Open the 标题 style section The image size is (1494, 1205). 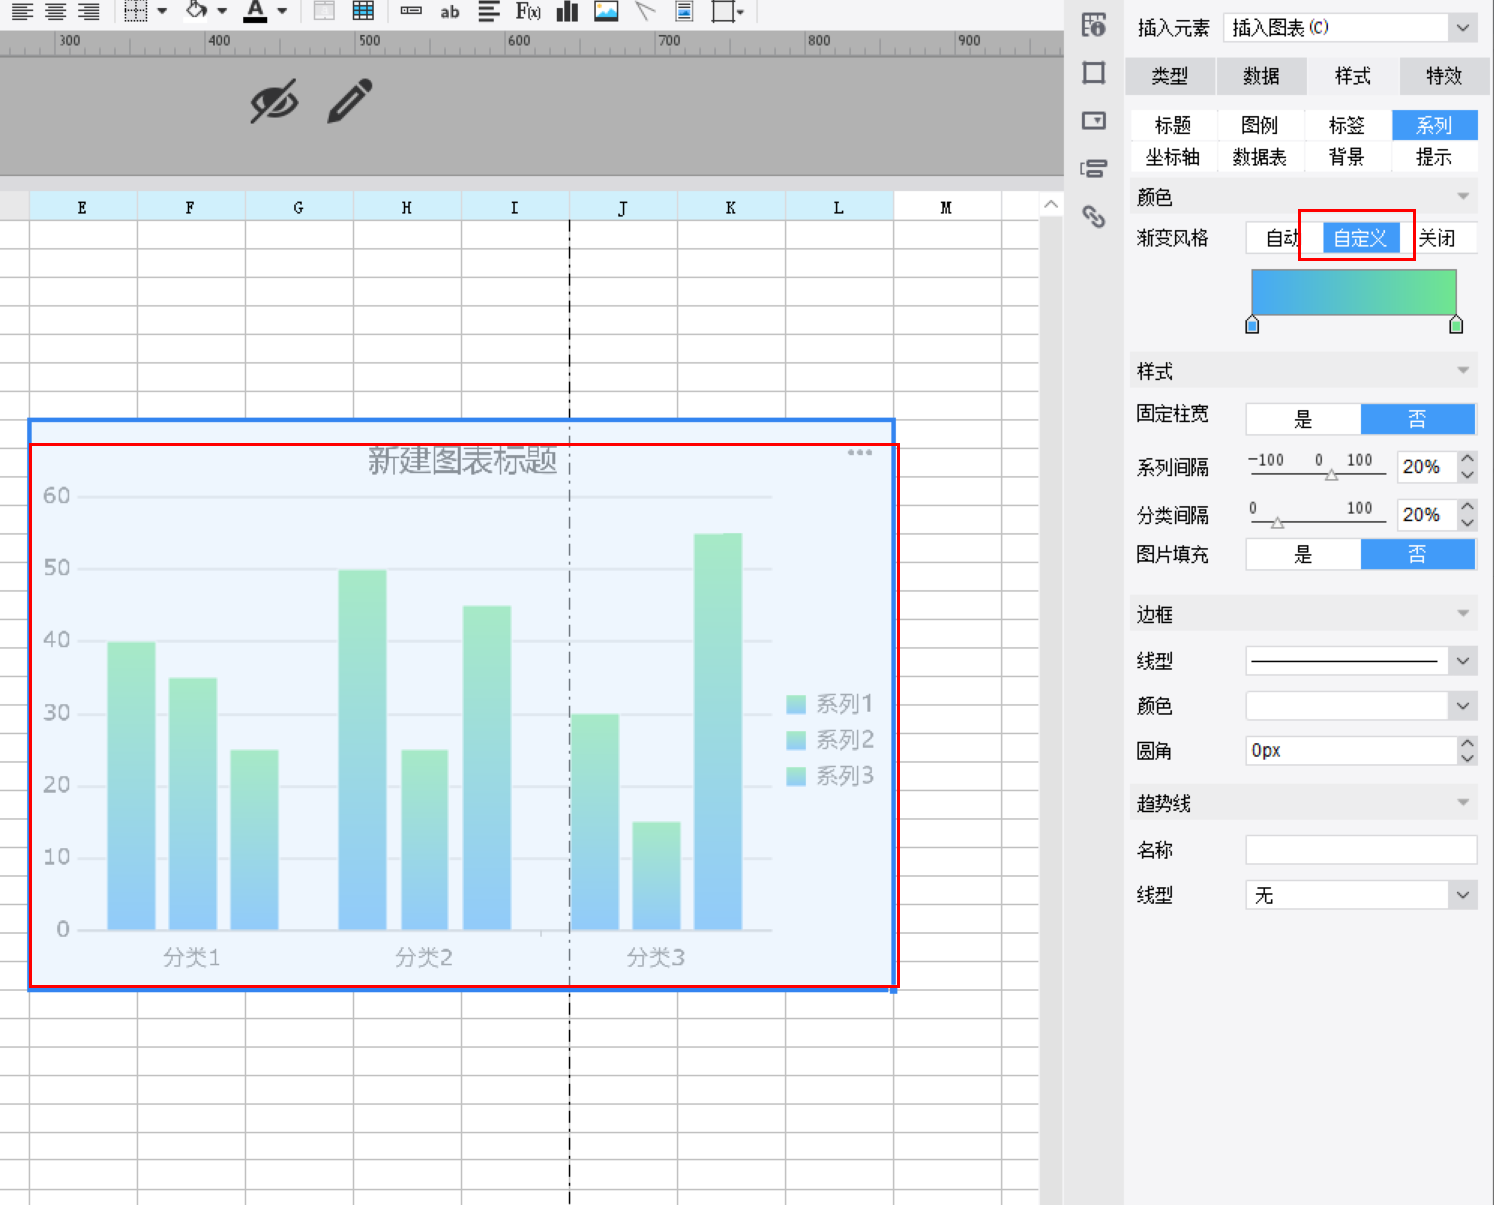click(x=1173, y=125)
